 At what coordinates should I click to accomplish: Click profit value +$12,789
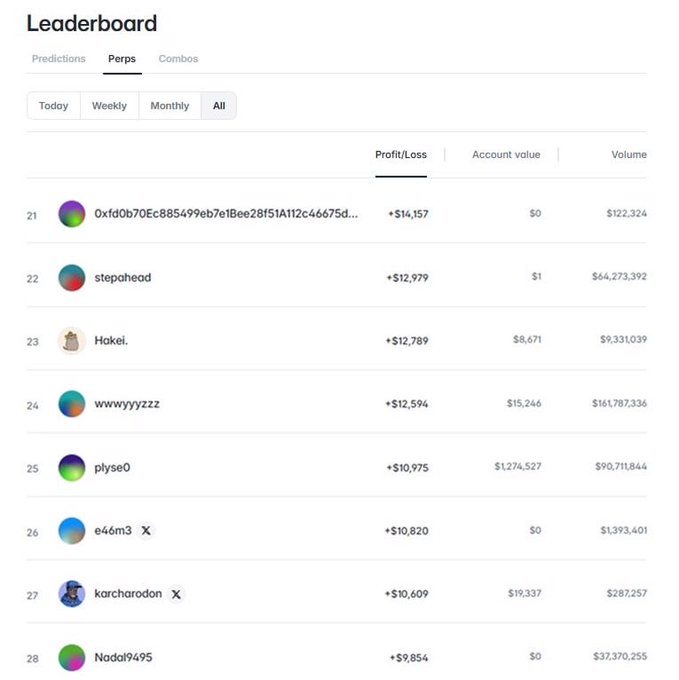click(407, 341)
